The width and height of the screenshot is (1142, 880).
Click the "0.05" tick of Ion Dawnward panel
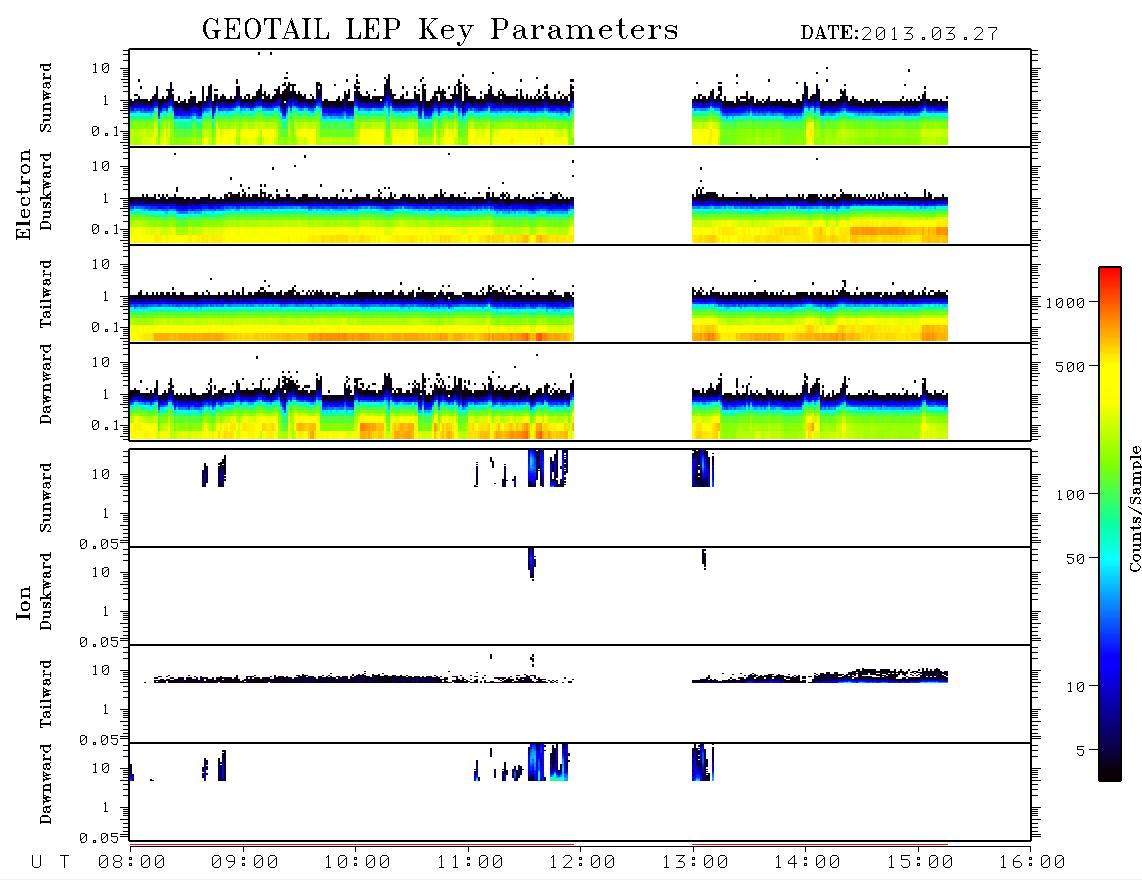[x=98, y=838]
